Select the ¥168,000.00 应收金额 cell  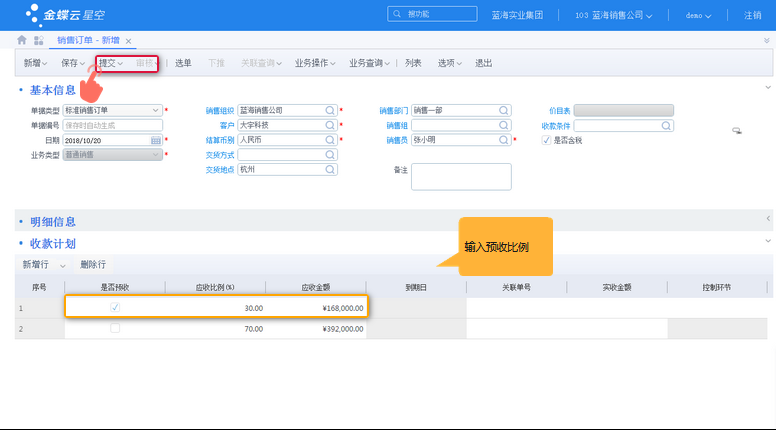pyautogui.click(x=316, y=308)
